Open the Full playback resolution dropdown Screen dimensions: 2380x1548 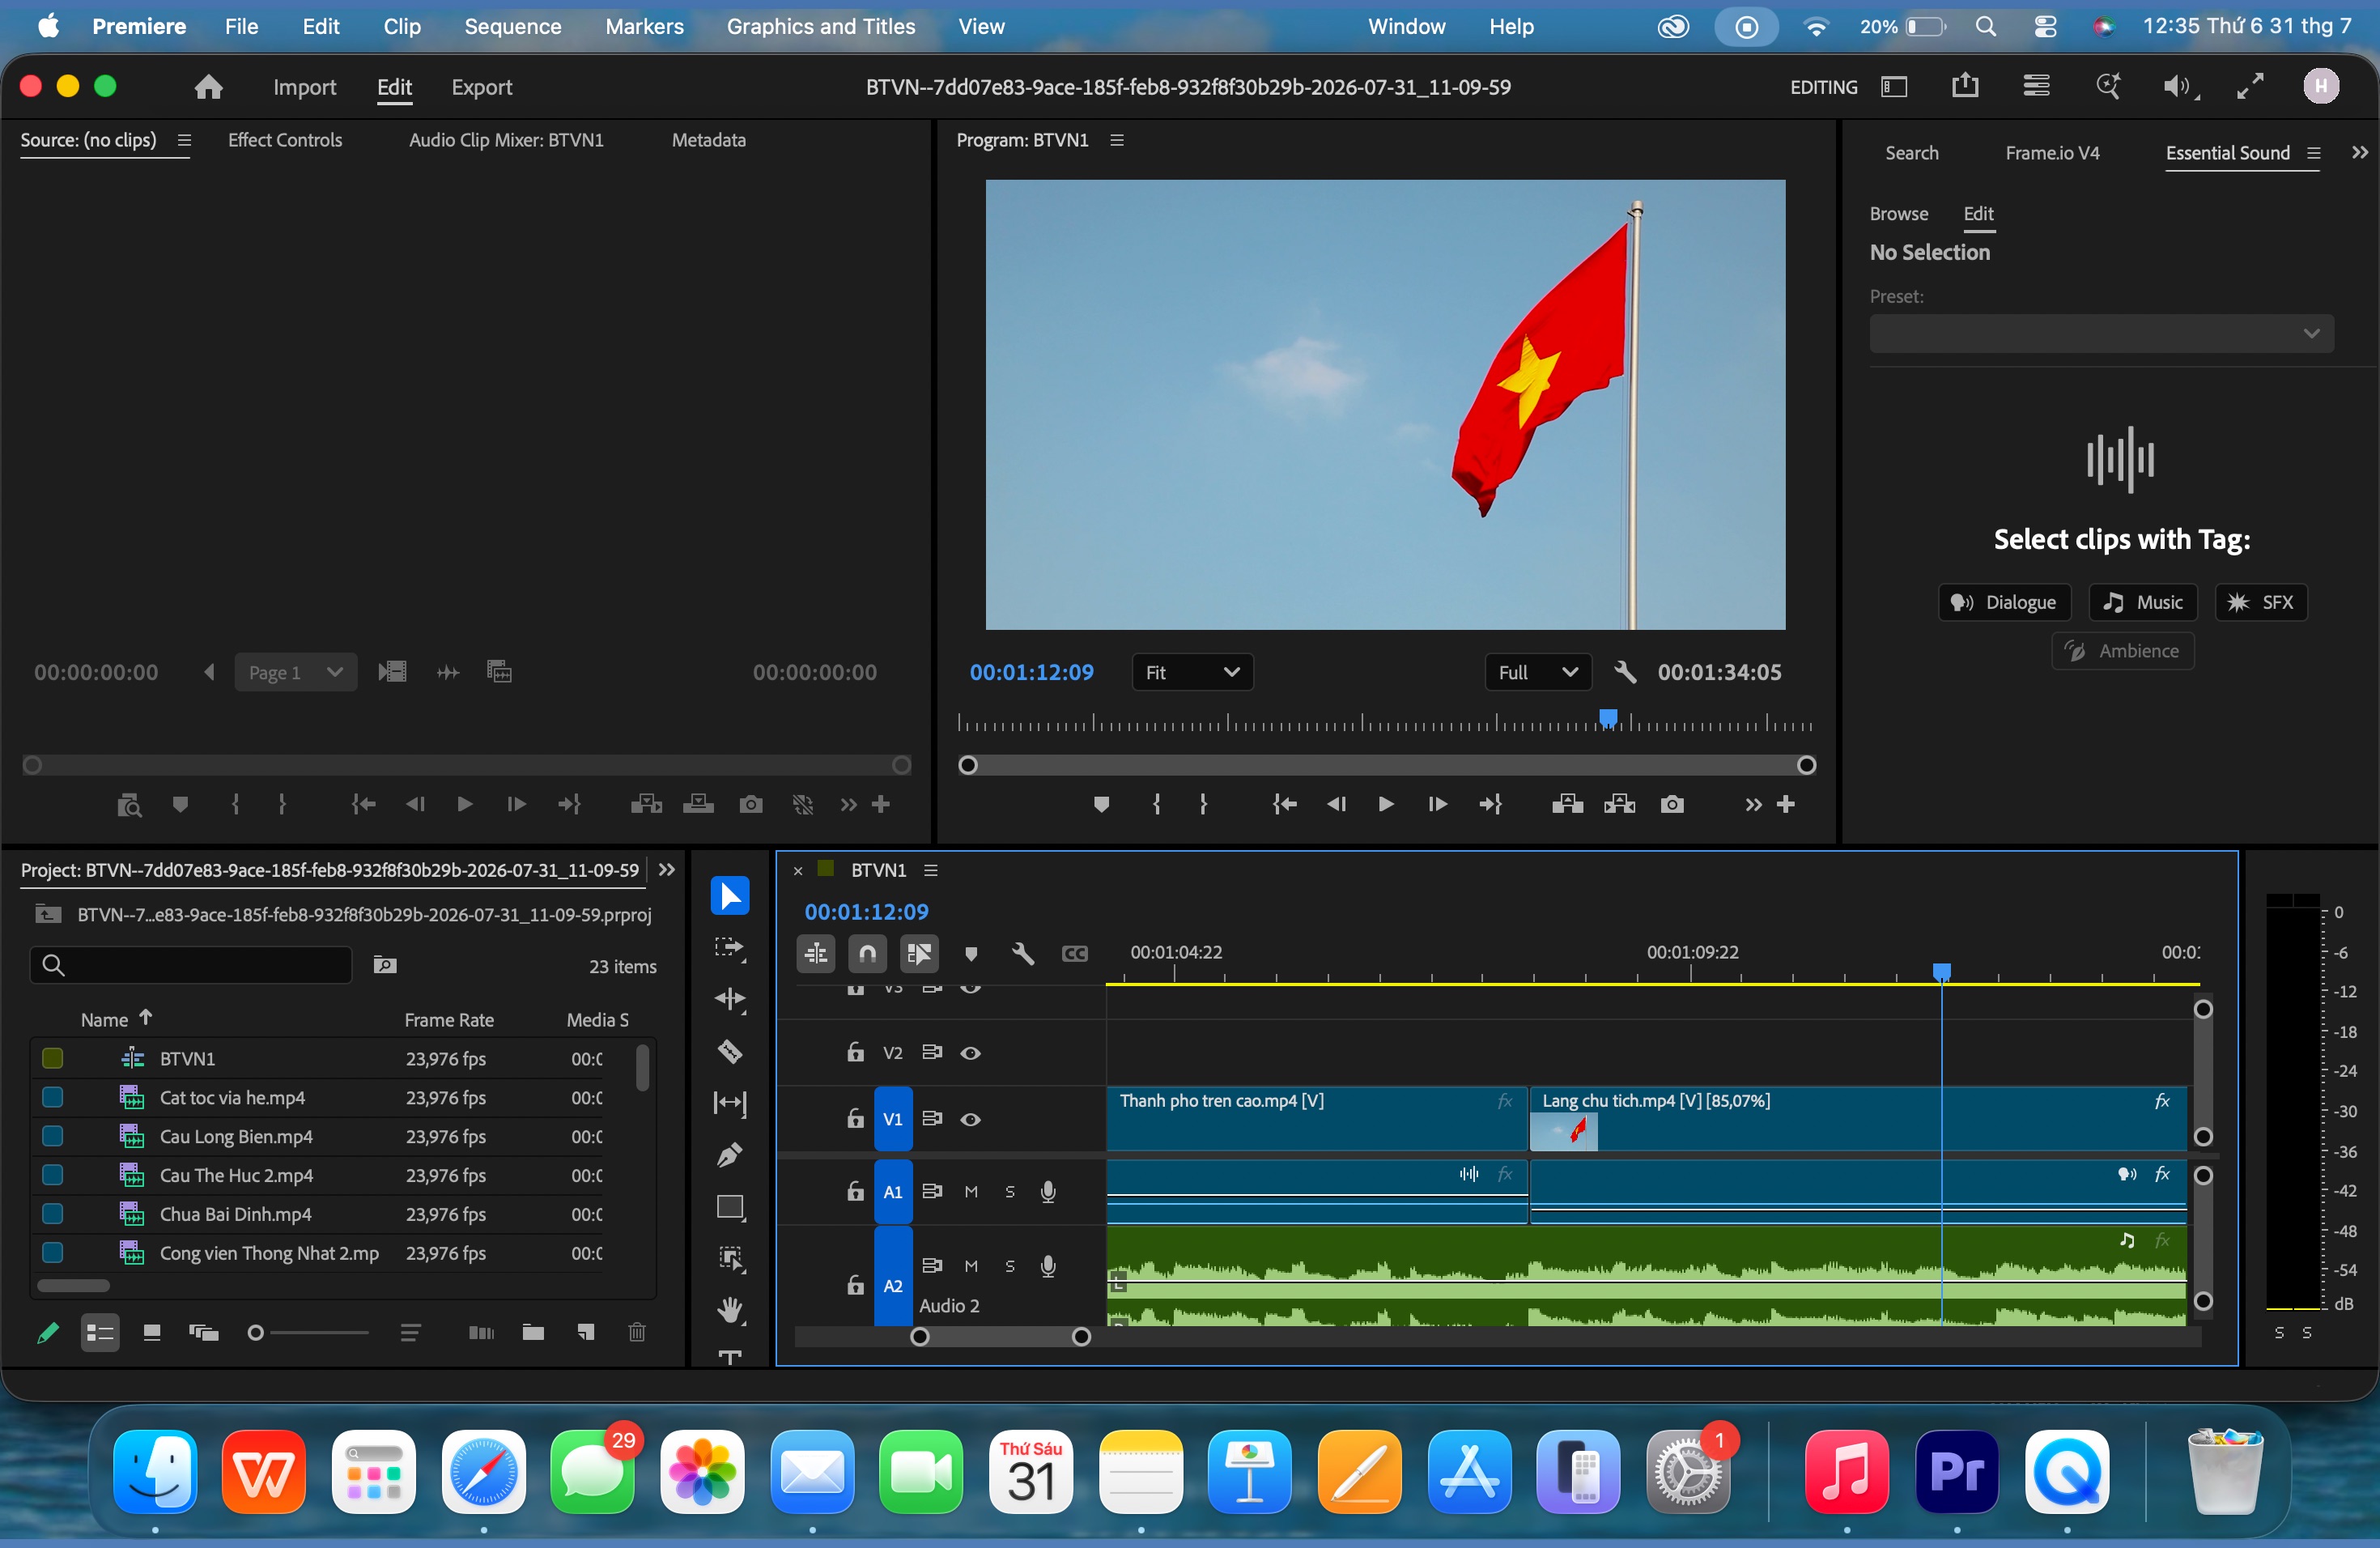click(x=1538, y=672)
